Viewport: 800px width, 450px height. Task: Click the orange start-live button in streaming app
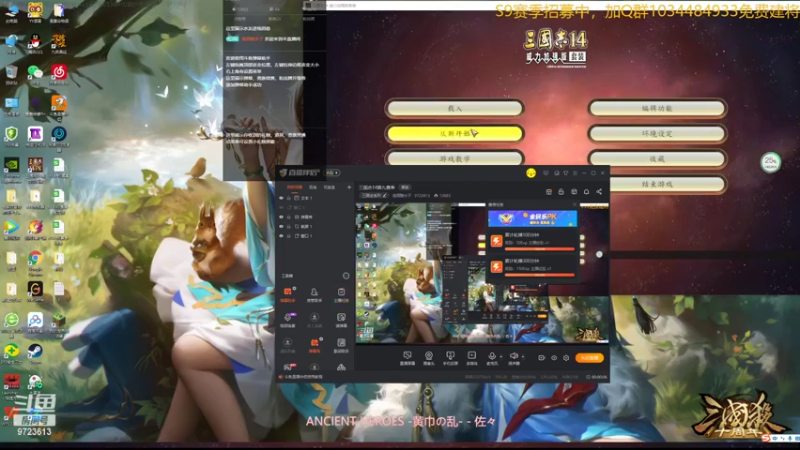pyautogui.click(x=590, y=358)
